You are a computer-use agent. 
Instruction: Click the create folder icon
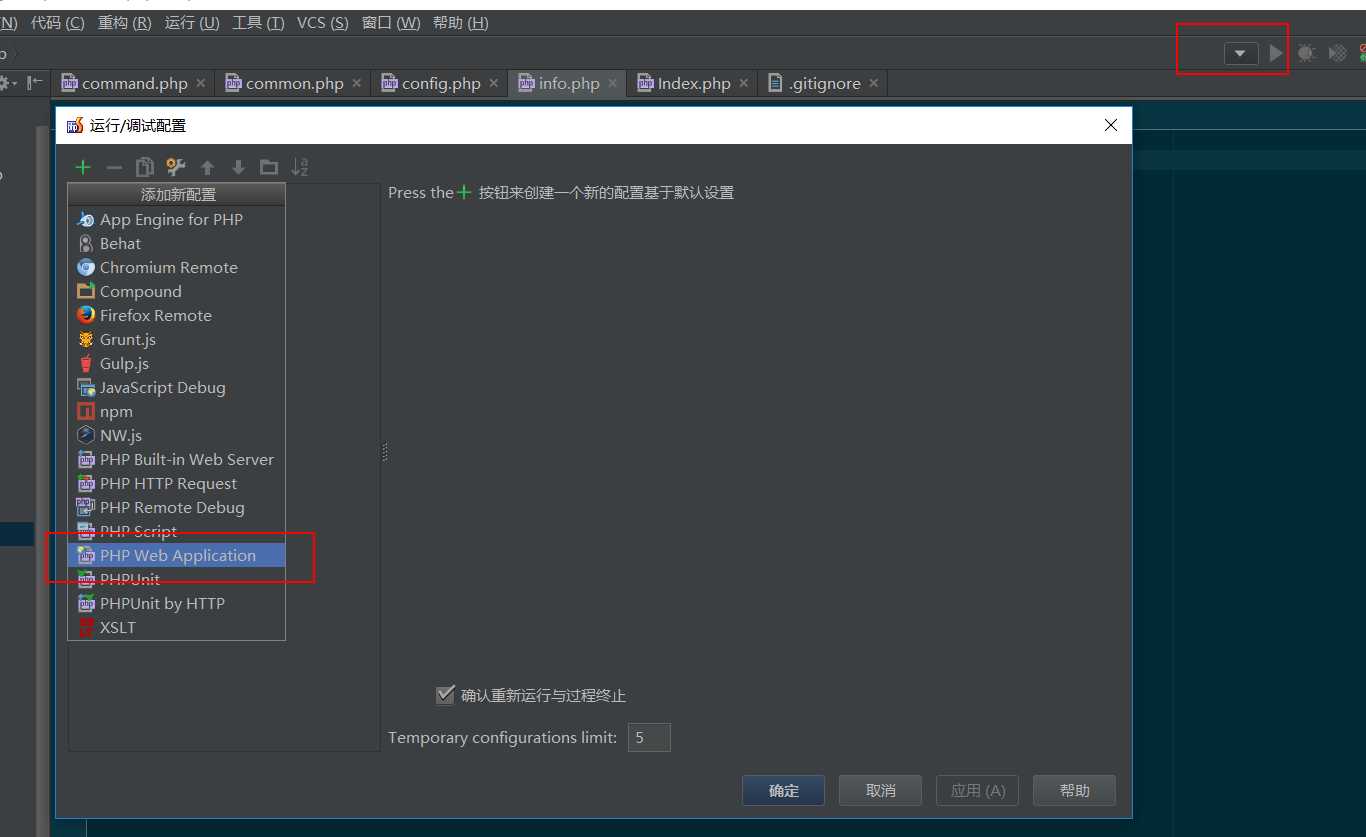(269, 167)
